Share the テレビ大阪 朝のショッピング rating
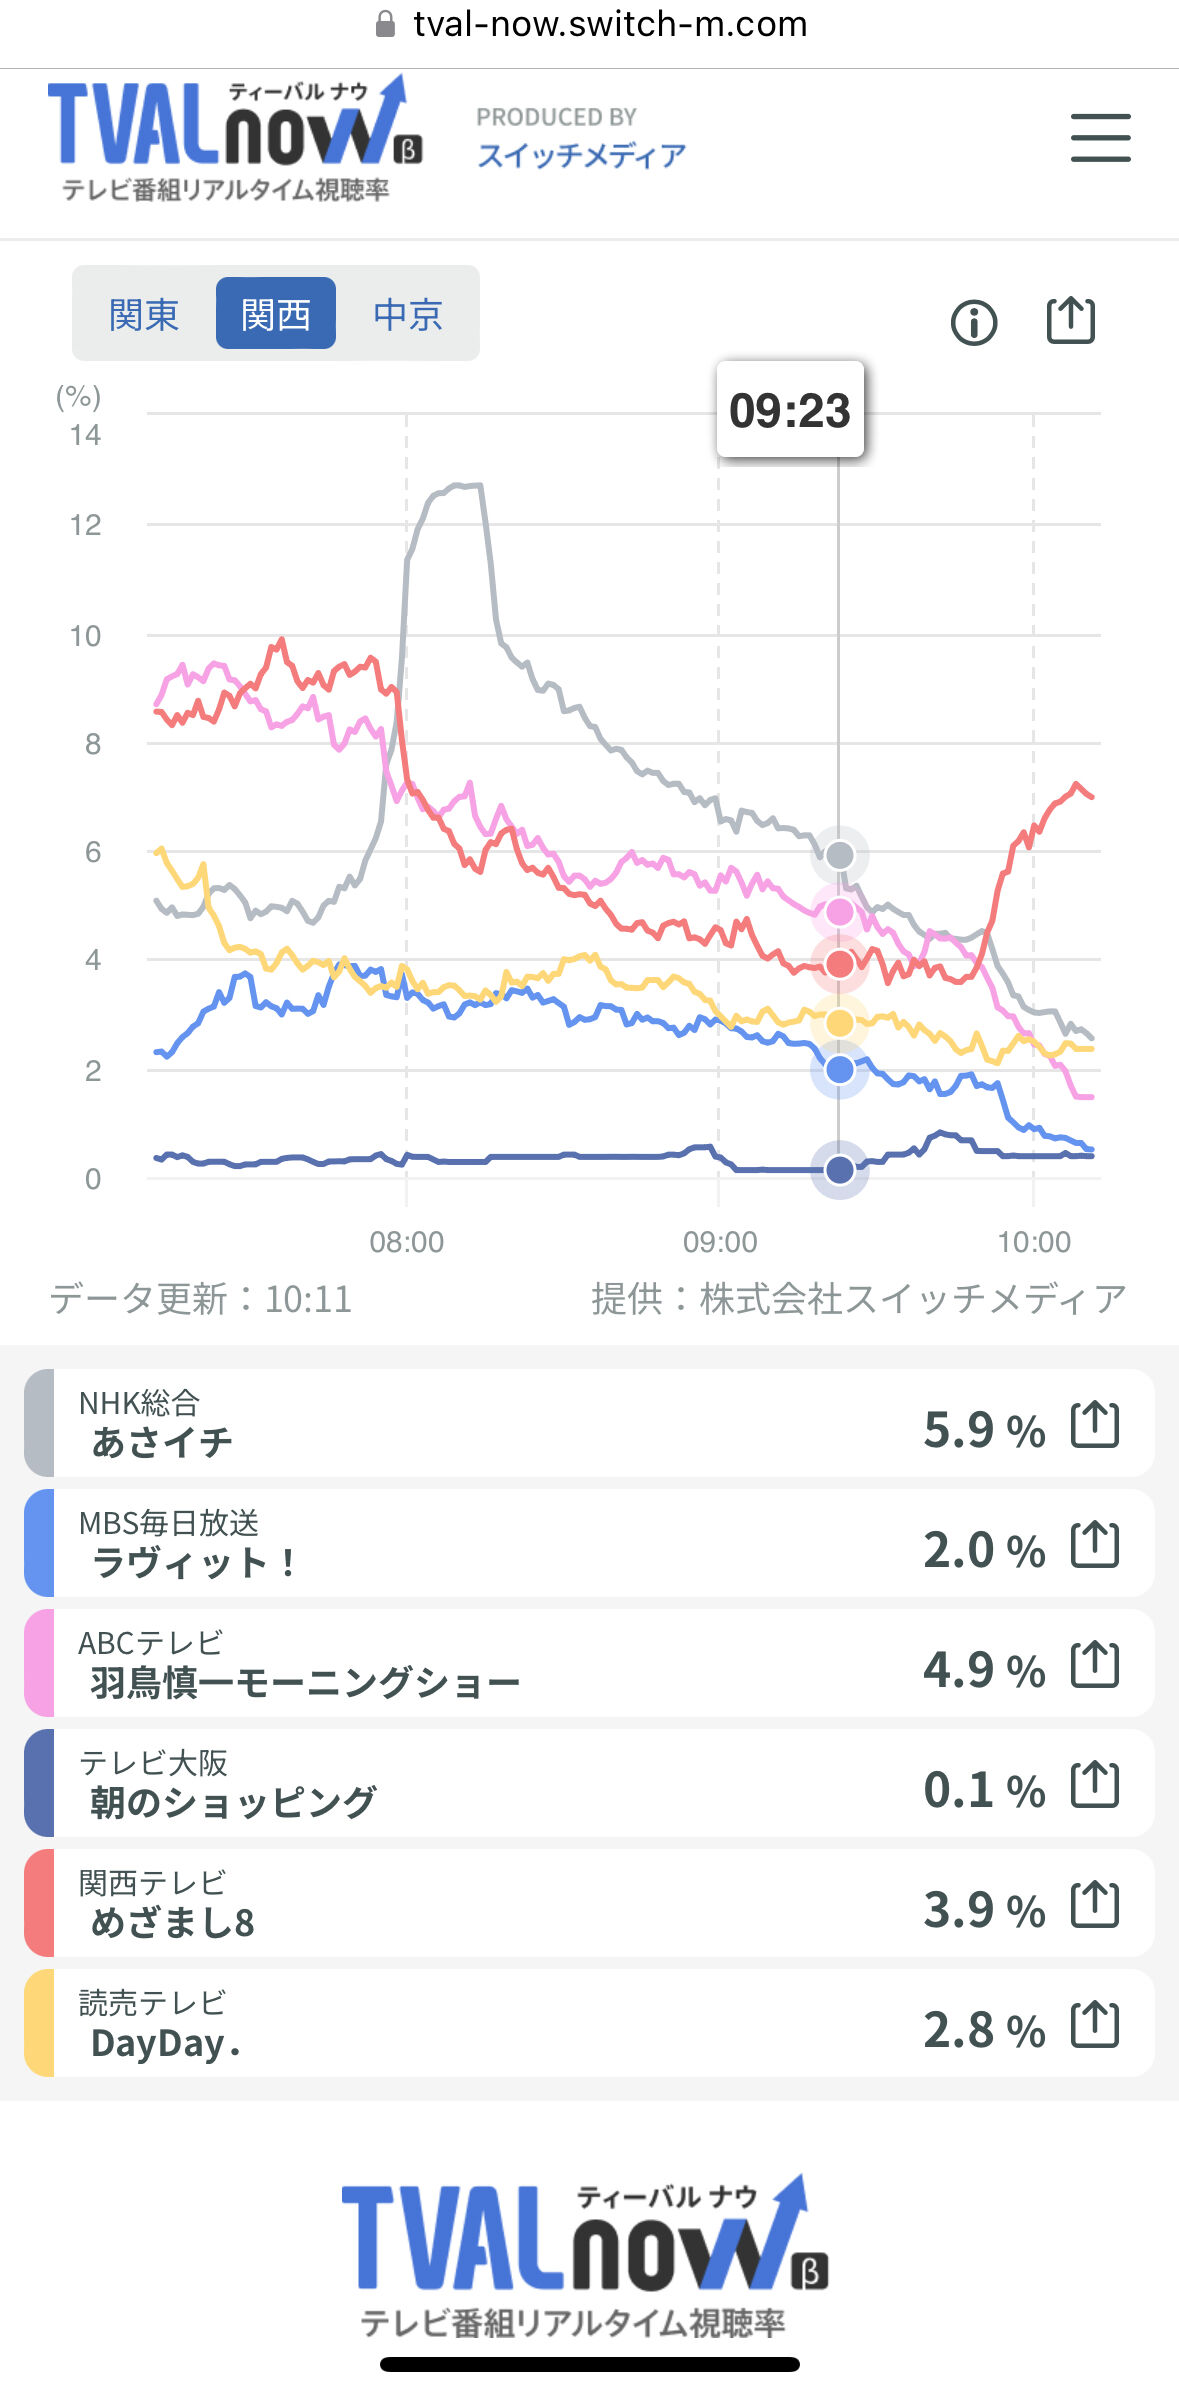The image size is (1179, 2396). pos(1094,1784)
